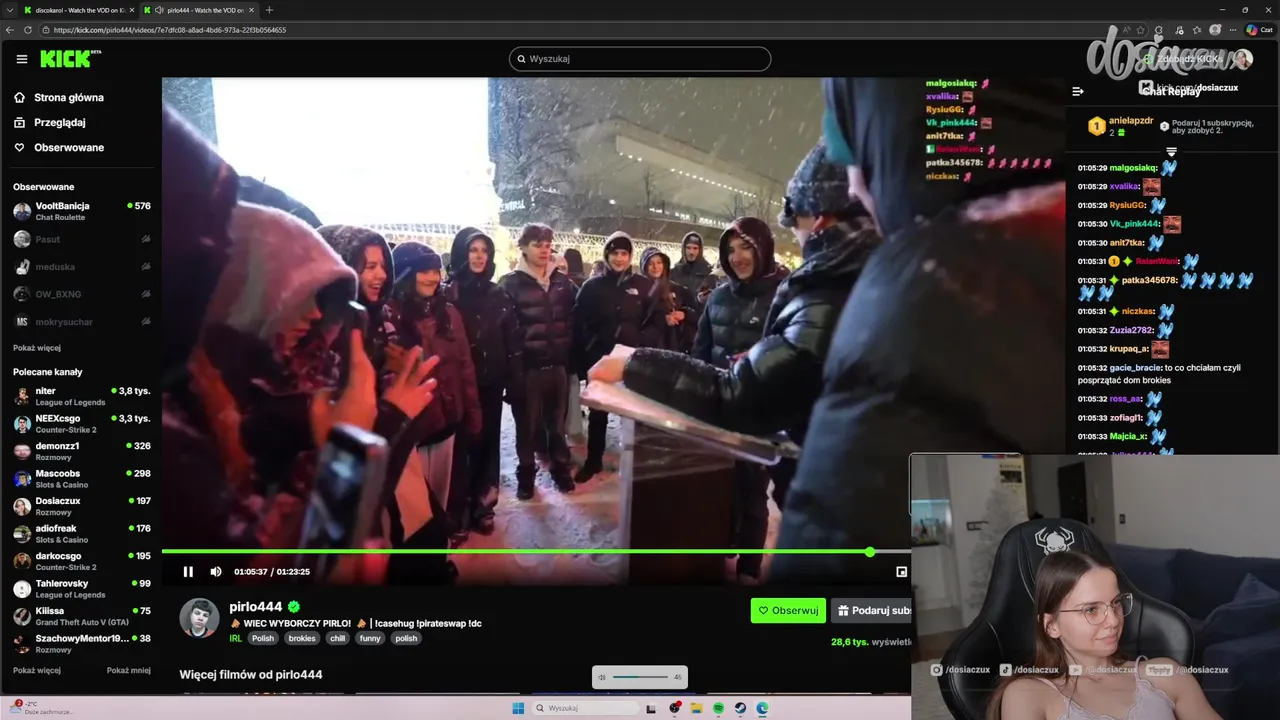Open Mascoobs Slots & Casino channel
Viewport: 1280px width, 720px height.
coord(81,479)
